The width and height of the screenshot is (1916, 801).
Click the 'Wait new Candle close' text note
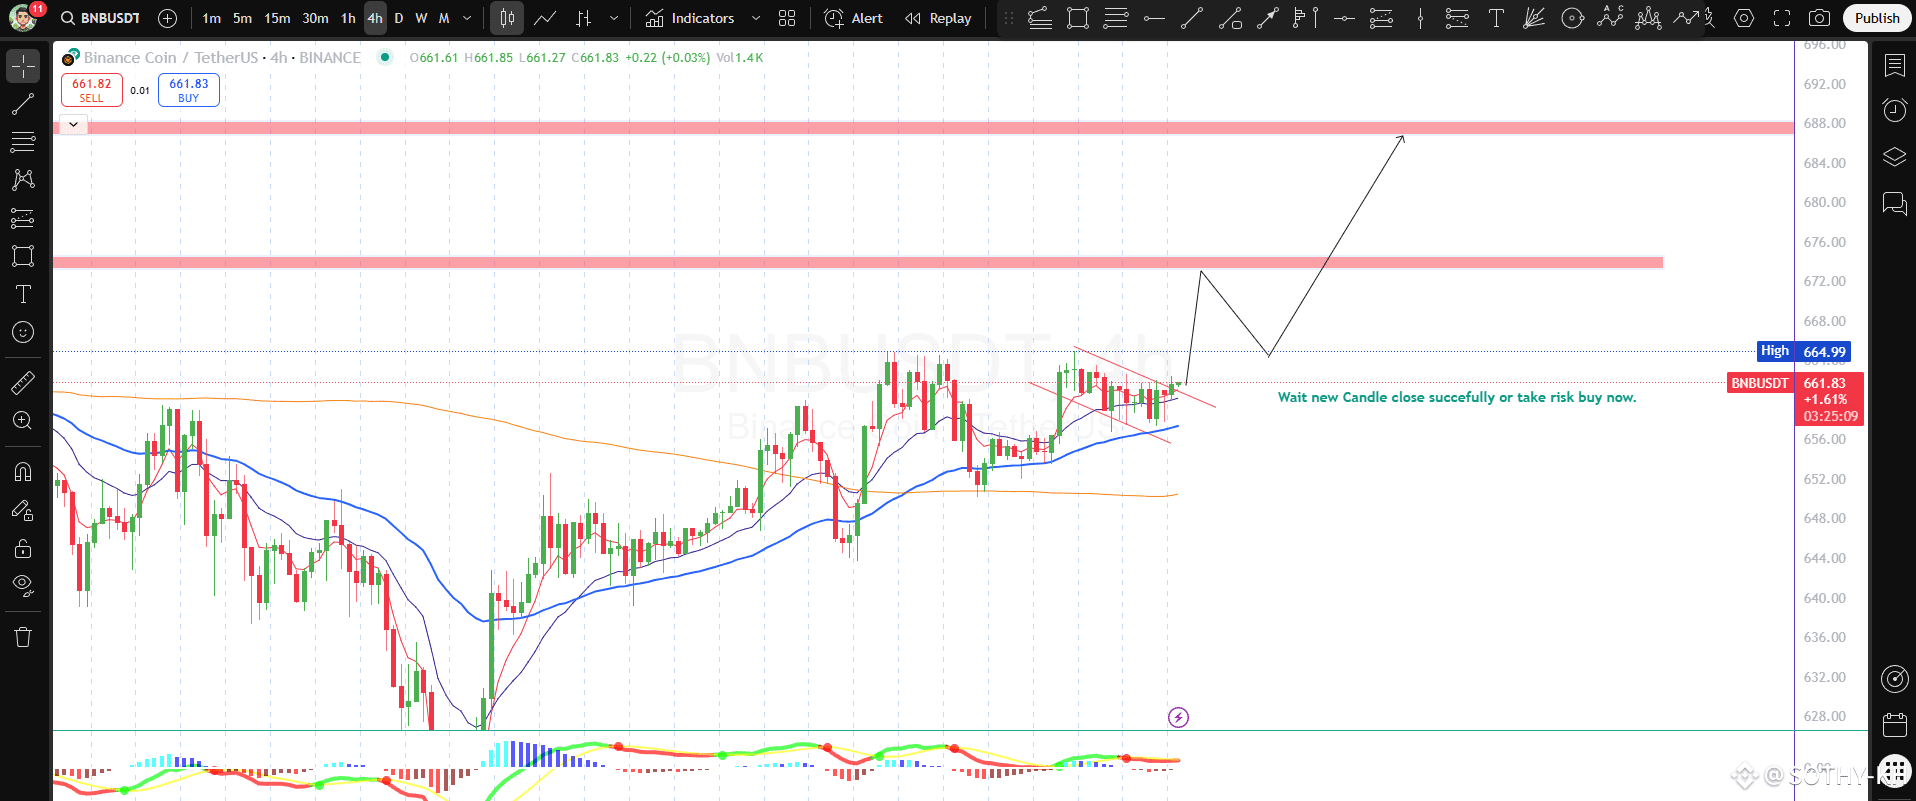[1457, 397]
